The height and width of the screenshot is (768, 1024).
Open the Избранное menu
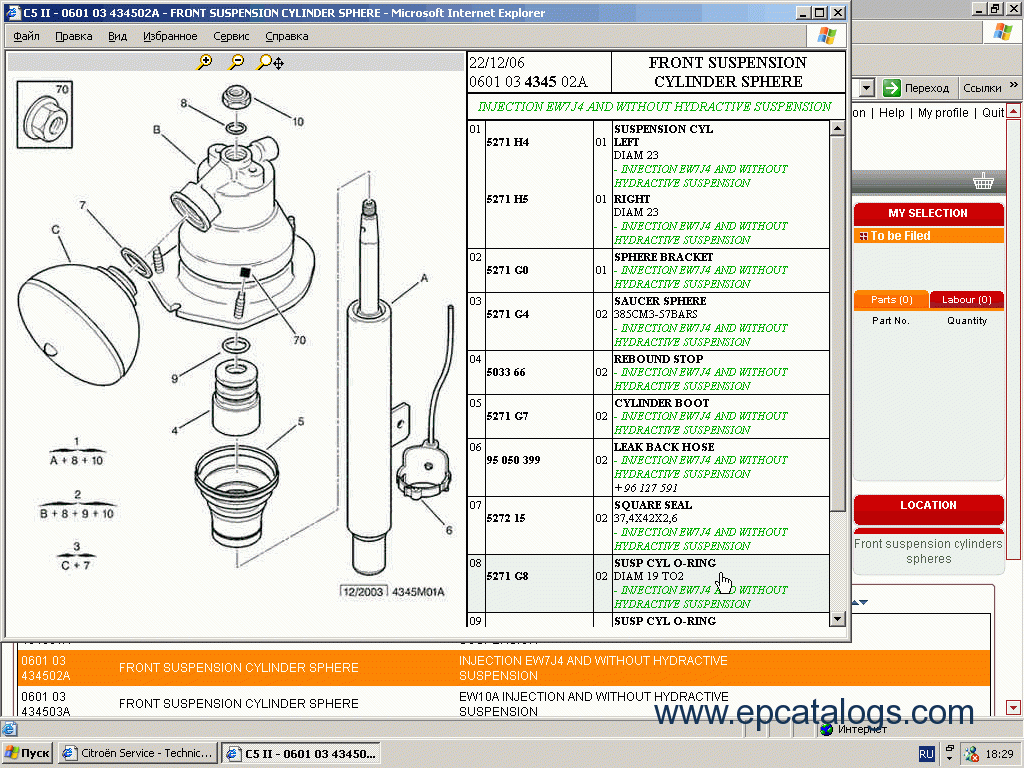(x=170, y=36)
